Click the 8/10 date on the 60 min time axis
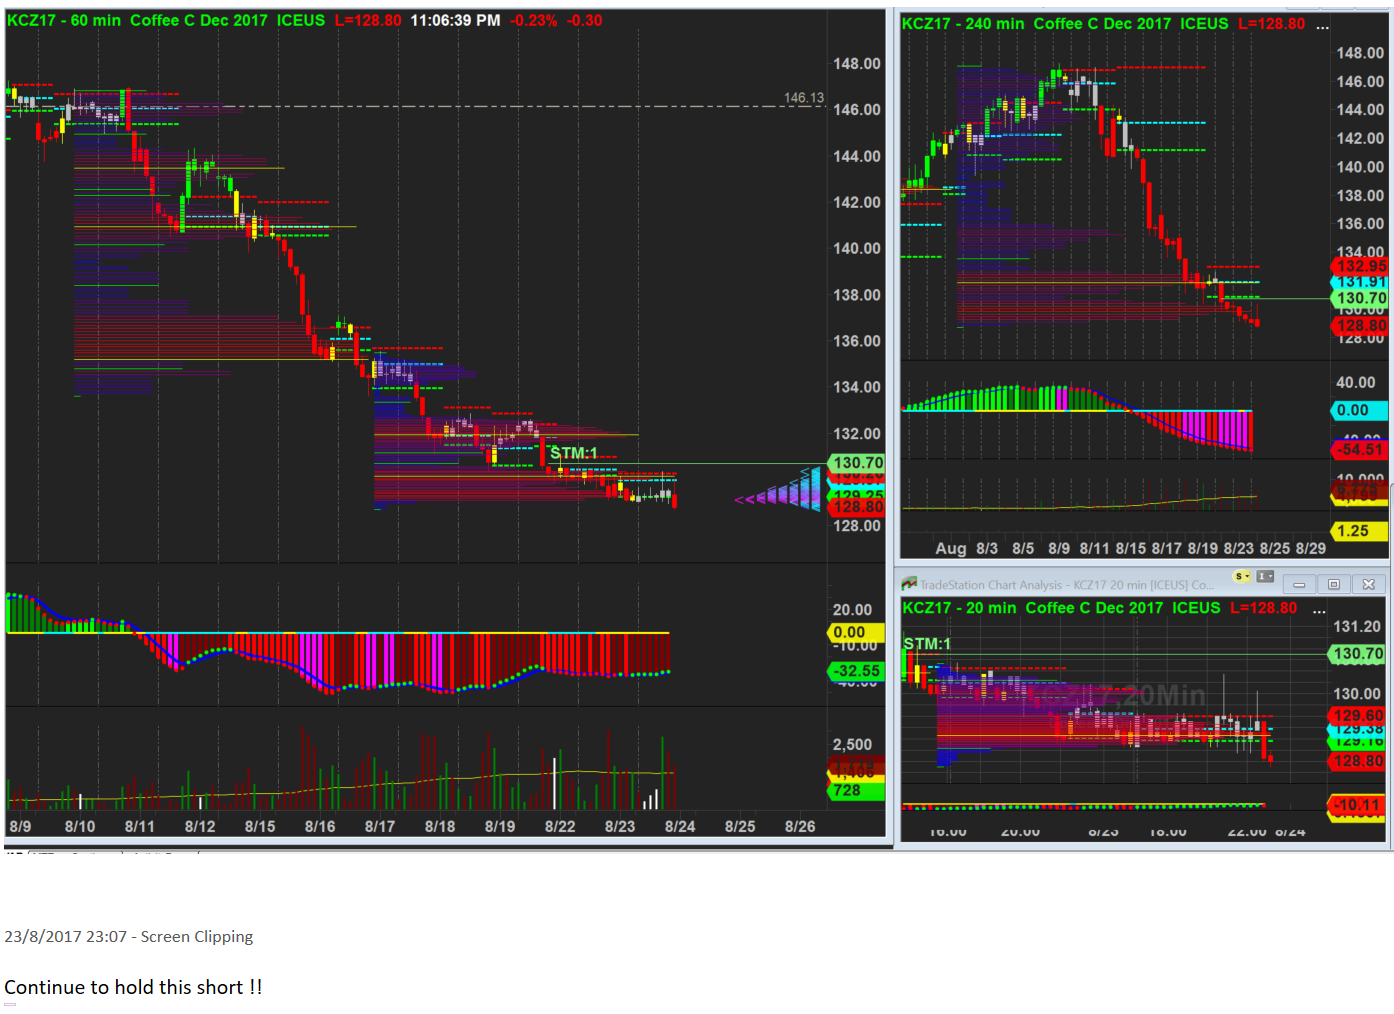This screenshot has height=1014, width=1394. point(80,827)
